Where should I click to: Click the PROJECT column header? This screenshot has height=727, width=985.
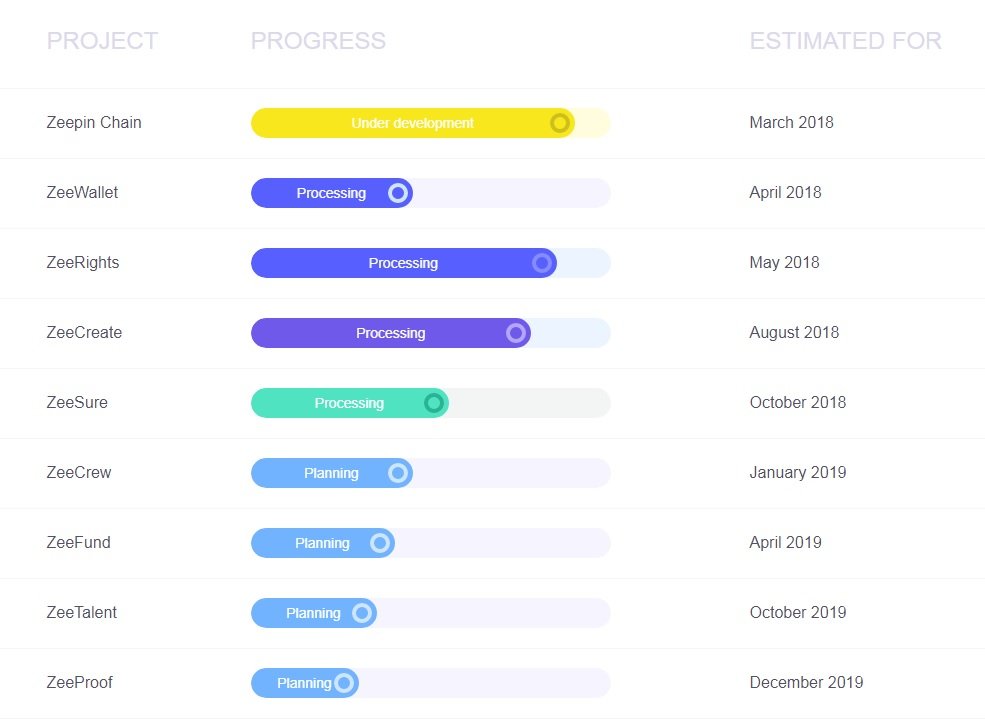tap(102, 41)
